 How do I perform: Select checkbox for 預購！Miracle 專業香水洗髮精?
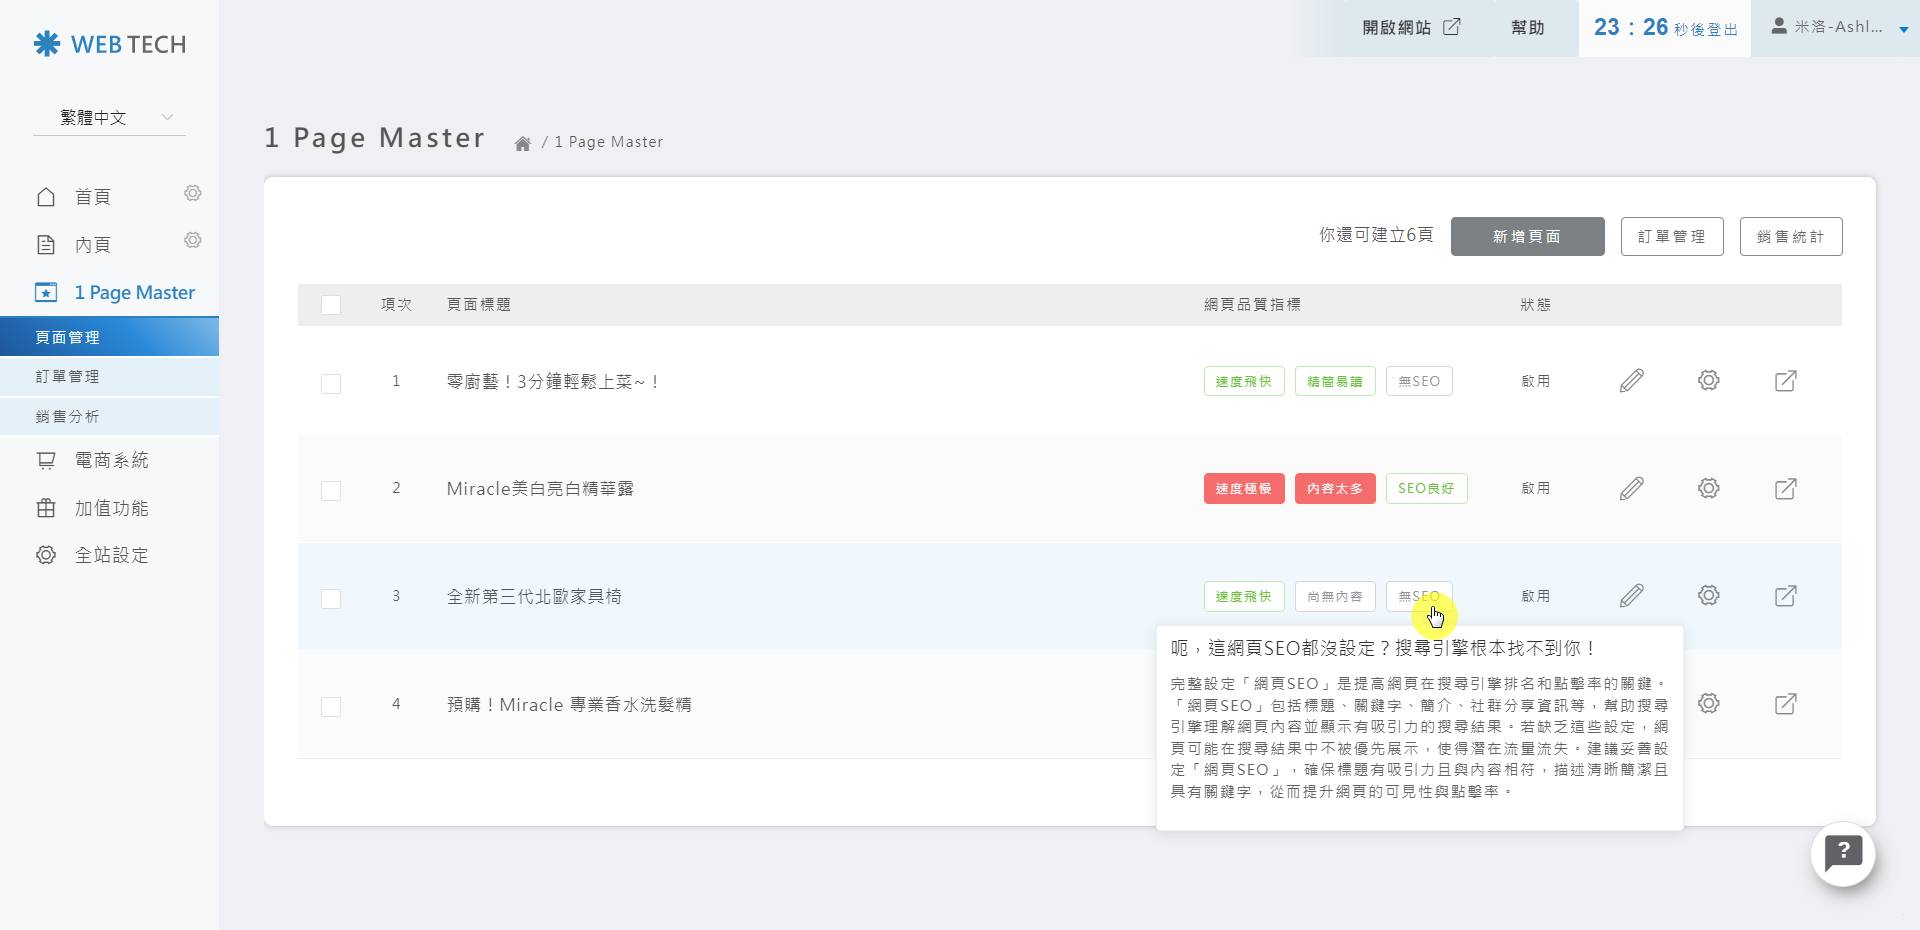point(331,707)
